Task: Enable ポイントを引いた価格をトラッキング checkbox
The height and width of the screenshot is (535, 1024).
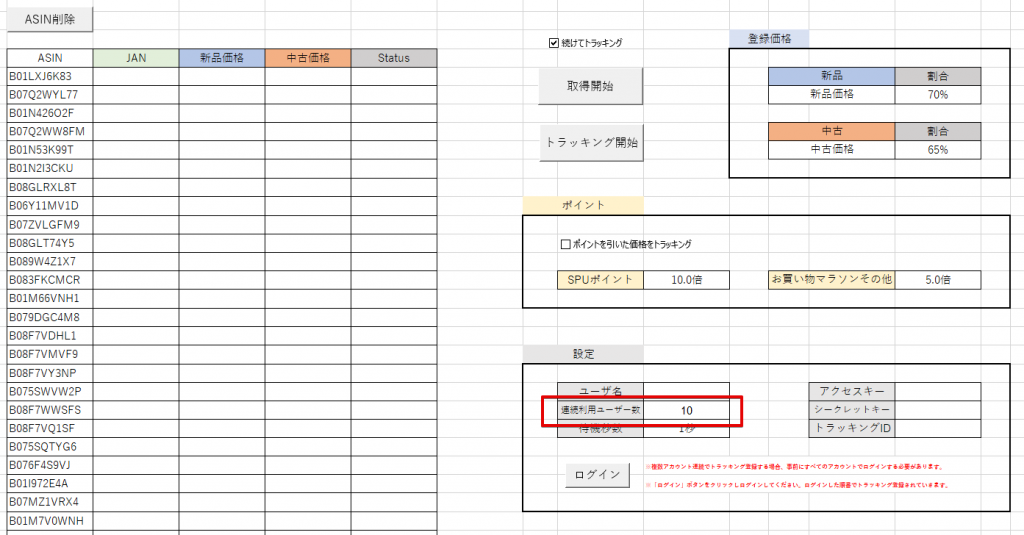Action: click(566, 243)
